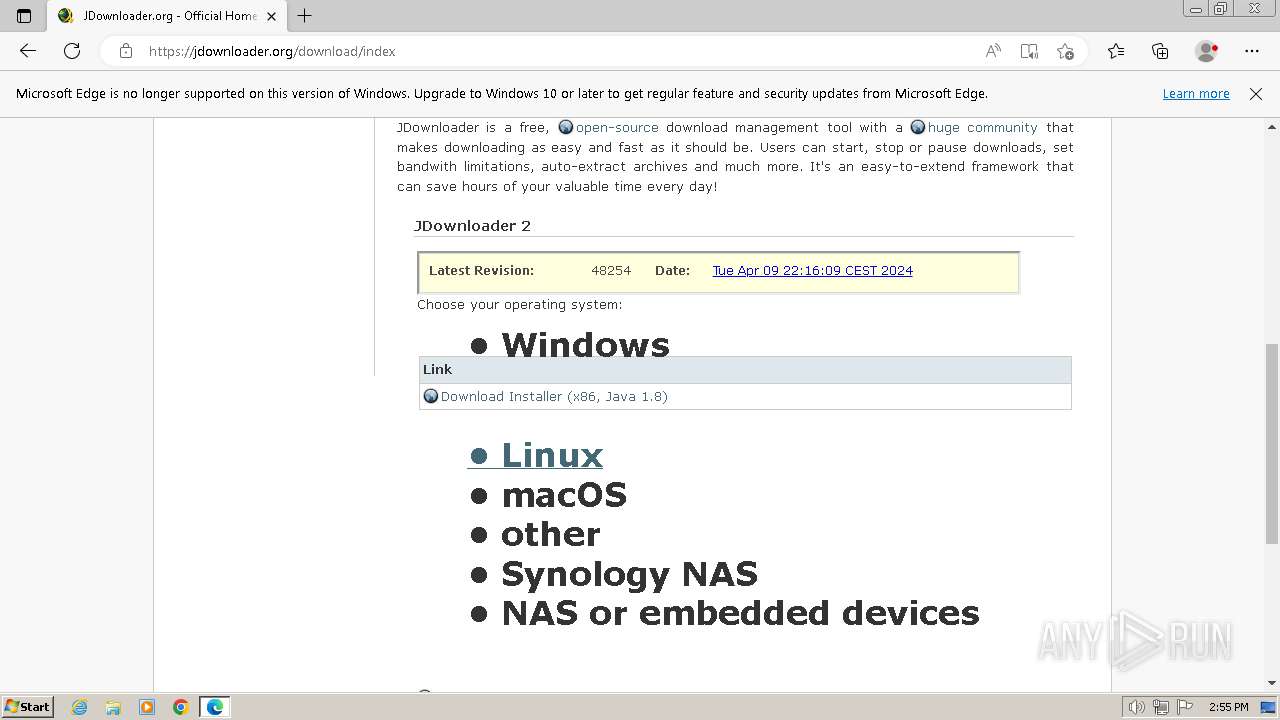Click the browser Back arrow
This screenshot has height=720, width=1280.
(28, 51)
